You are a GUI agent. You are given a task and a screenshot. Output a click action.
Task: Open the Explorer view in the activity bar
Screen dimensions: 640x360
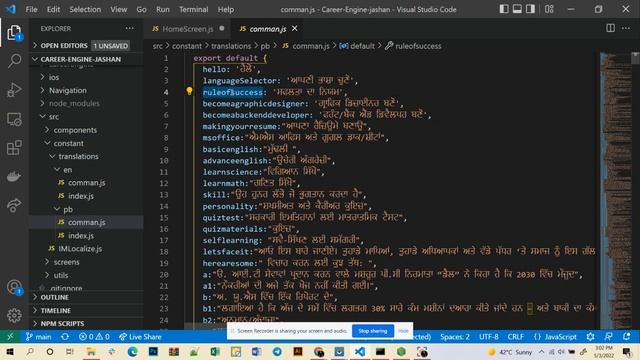14,33
